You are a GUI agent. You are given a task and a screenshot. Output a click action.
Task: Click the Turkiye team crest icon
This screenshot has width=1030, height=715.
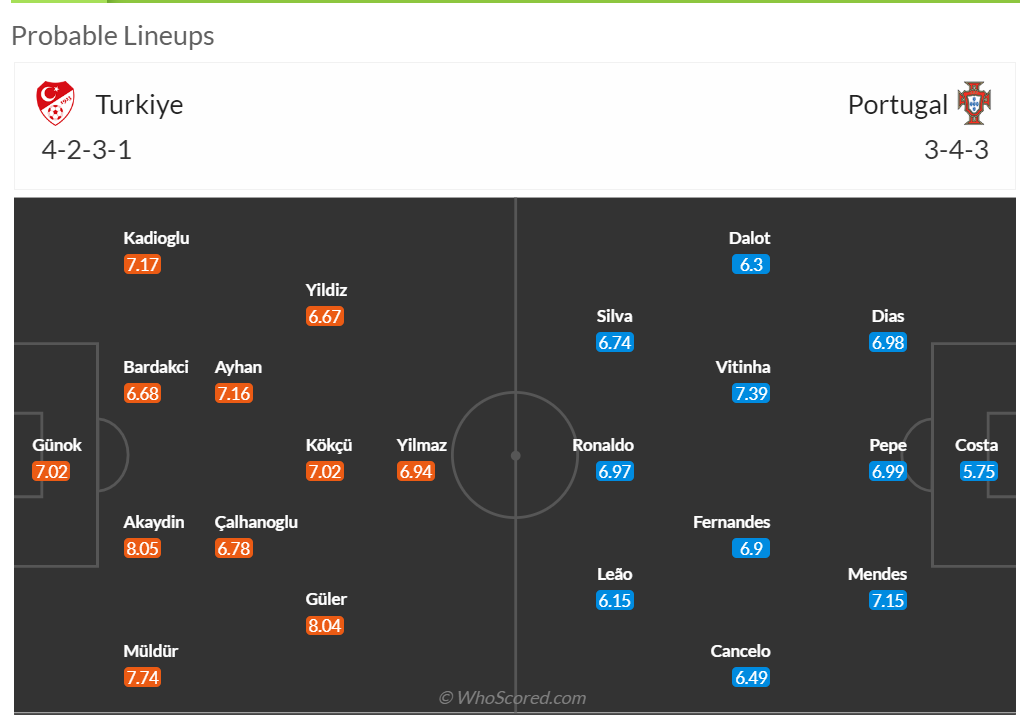tap(56, 104)
